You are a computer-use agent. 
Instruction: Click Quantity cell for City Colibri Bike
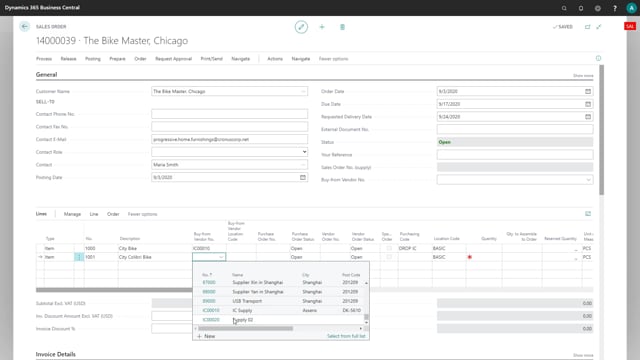pos(484,257)
